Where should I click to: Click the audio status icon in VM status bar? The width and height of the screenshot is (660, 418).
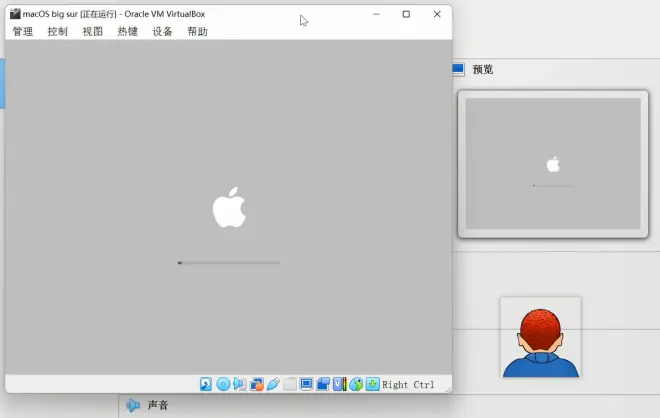[240, 384]
